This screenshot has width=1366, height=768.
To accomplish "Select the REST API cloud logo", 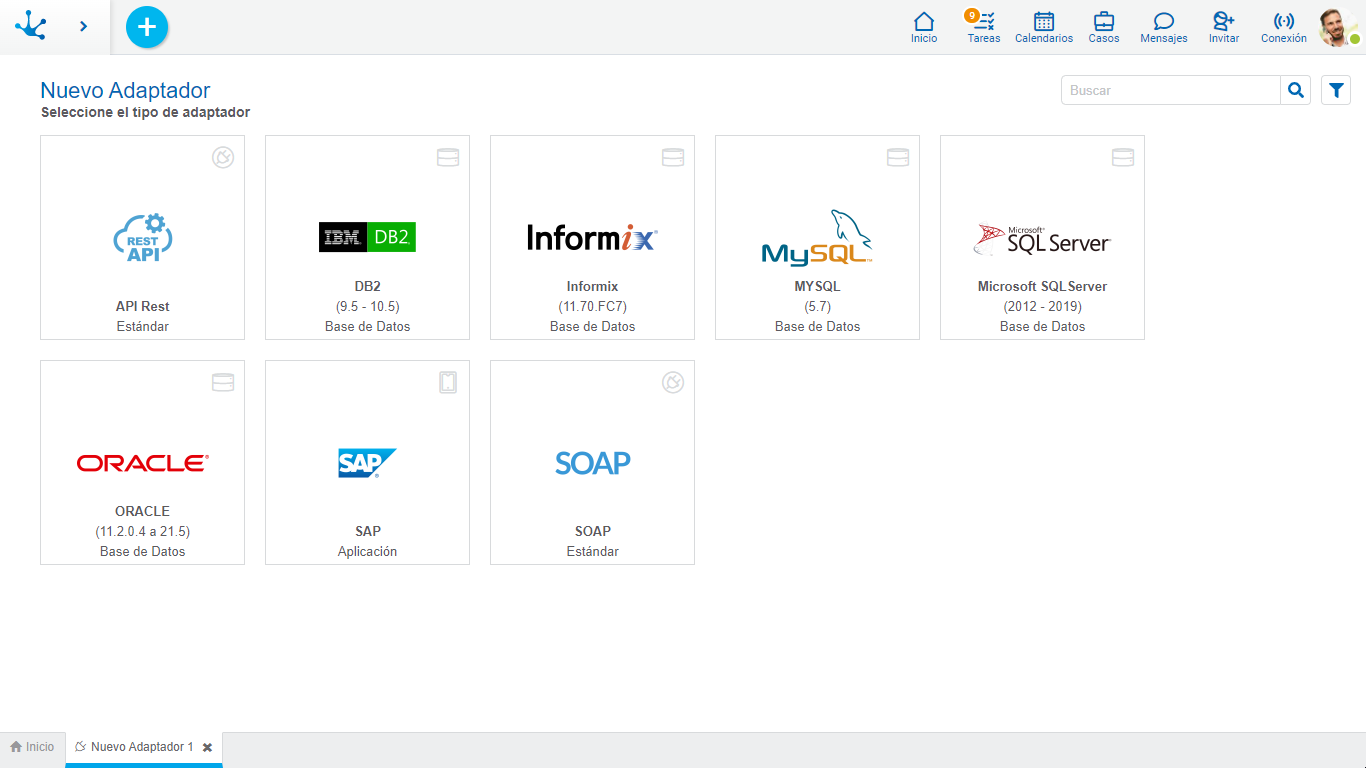I will click(143, 237).
